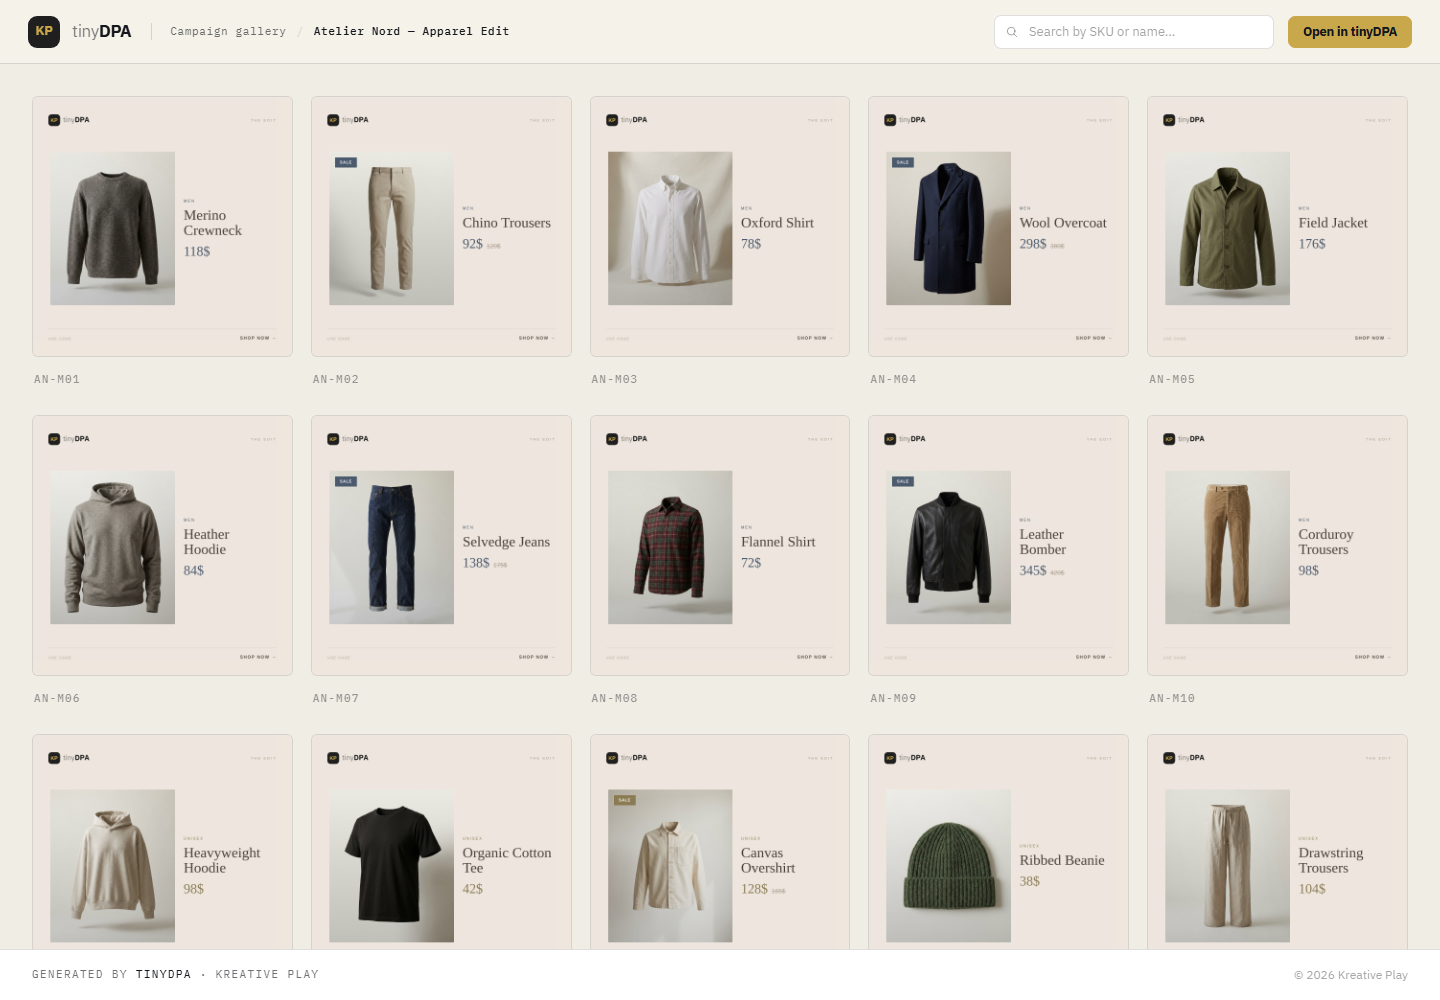Click the KP logo icon in header

point(44,32)
